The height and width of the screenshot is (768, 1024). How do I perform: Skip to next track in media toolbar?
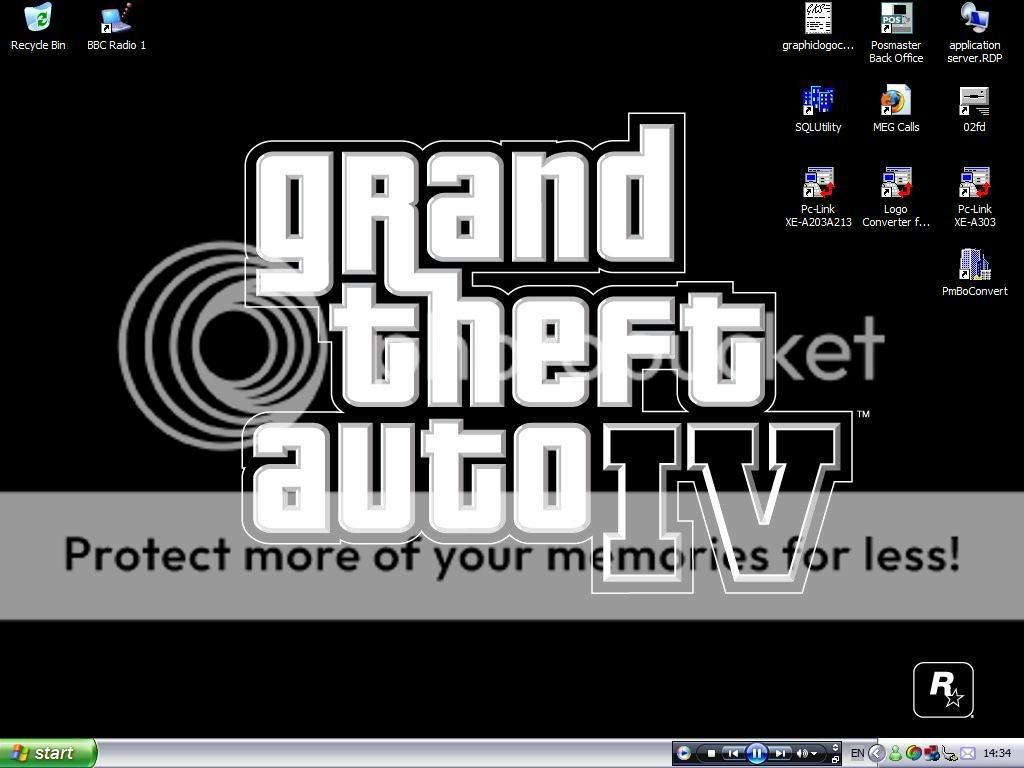(781, 753)
